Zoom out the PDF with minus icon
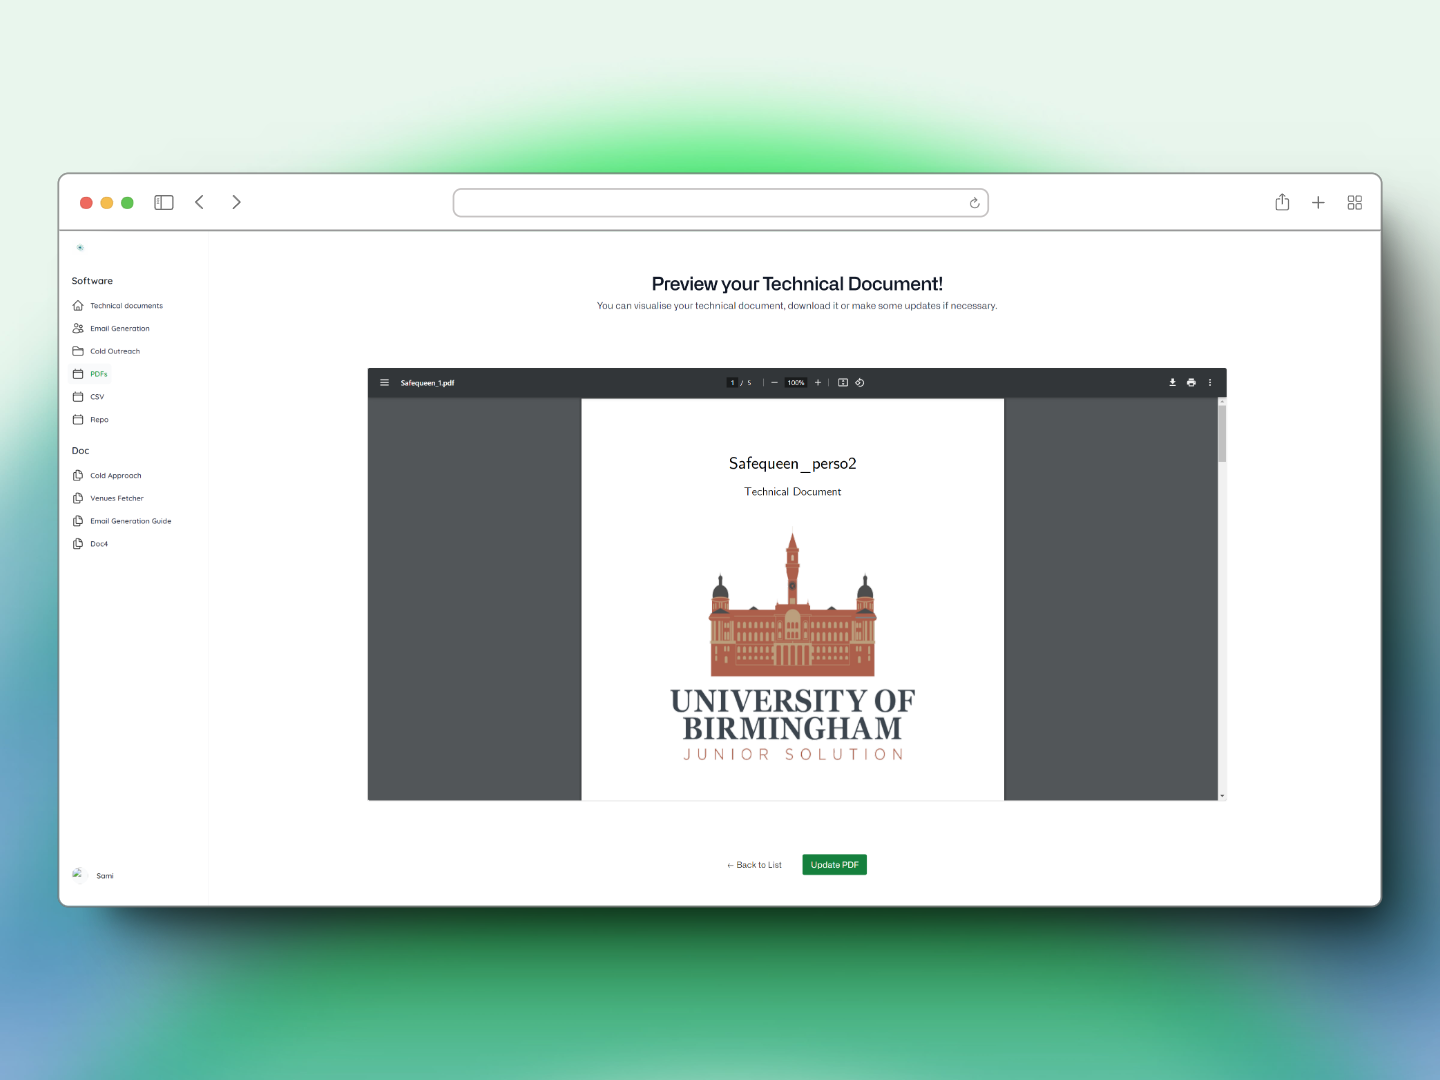 pyautogui.click(x=774, y=383)
